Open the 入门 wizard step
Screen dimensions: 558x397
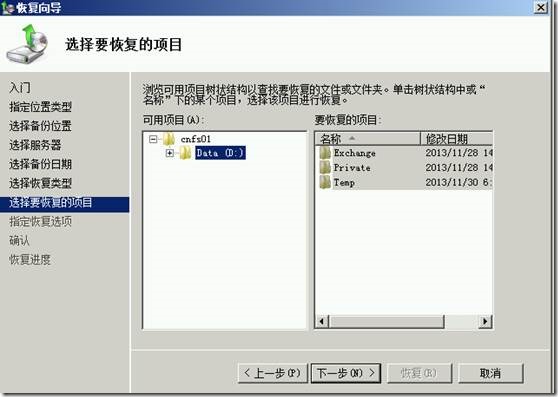pos(20,88)
